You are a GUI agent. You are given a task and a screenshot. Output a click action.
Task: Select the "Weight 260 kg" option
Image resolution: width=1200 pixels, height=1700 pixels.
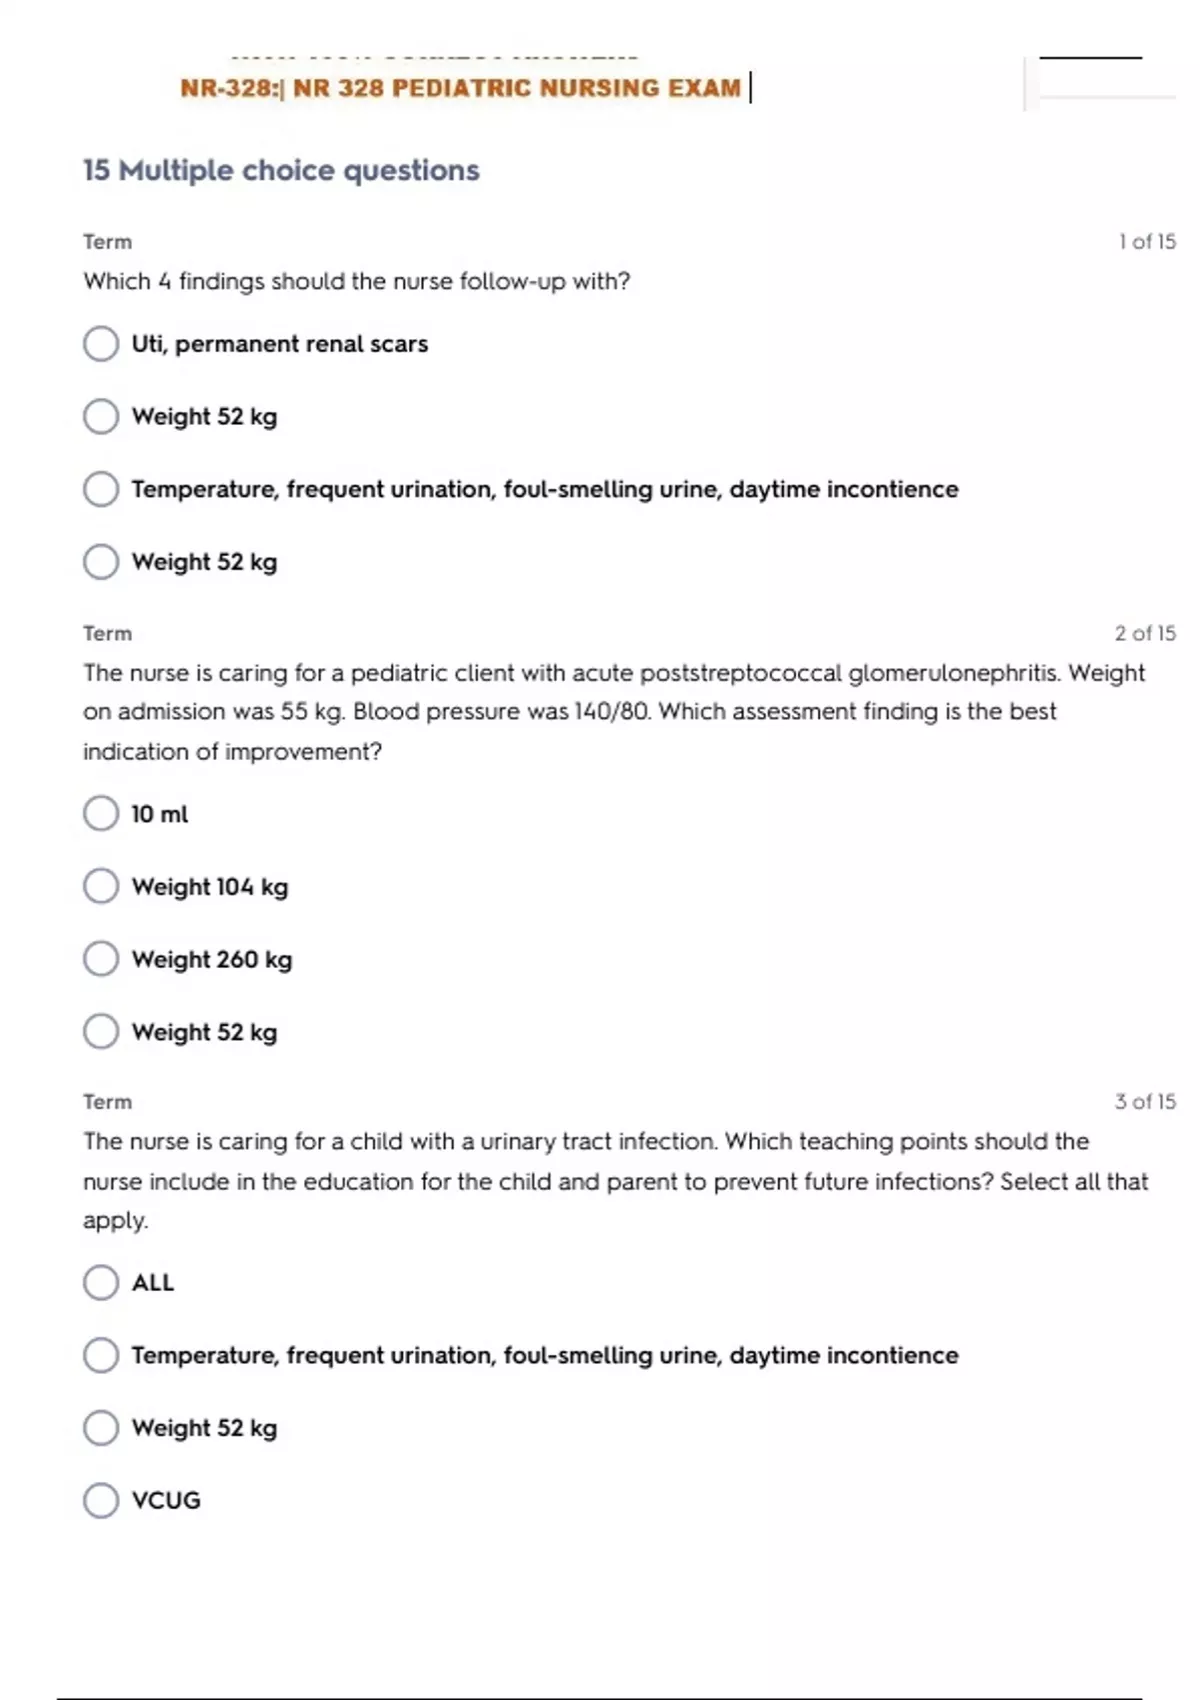(x=101, y=959)
